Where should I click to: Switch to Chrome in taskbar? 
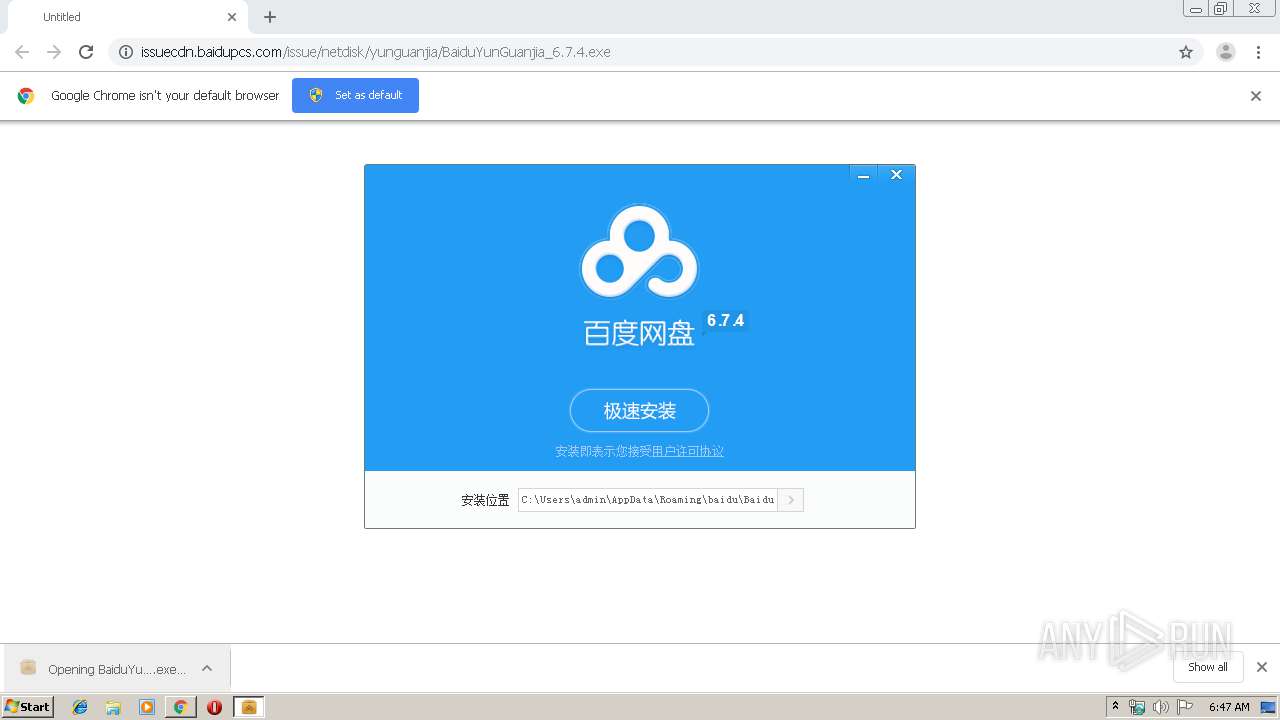tap(180, 707)
